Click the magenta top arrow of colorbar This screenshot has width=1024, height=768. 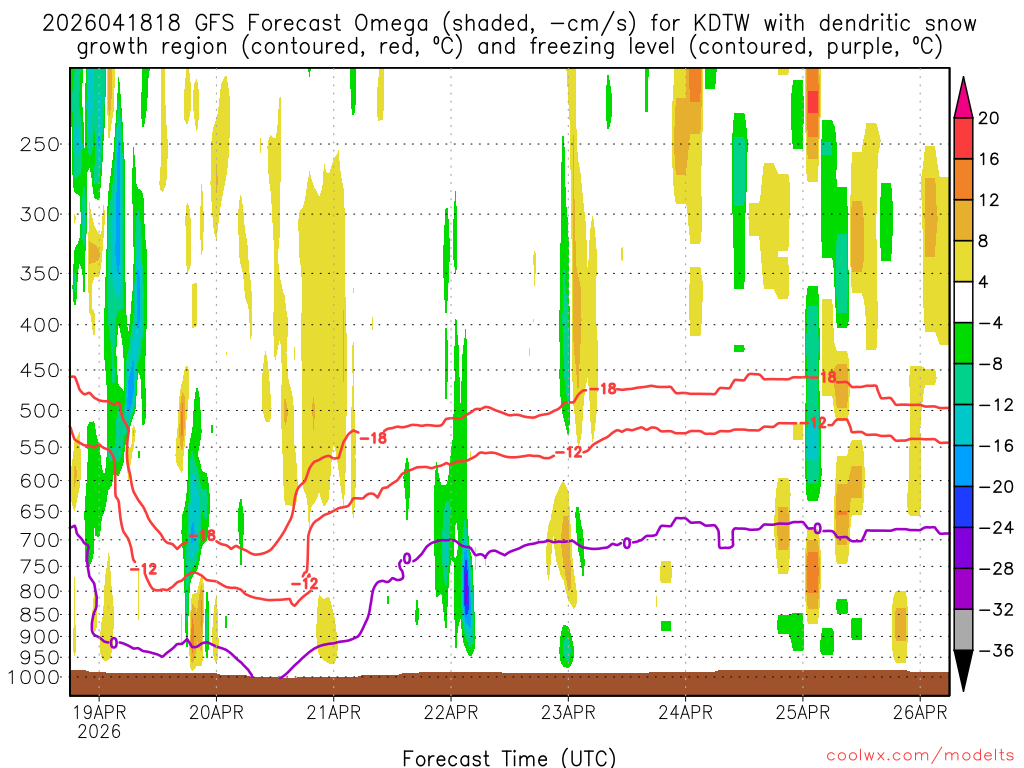coord(963,98)
